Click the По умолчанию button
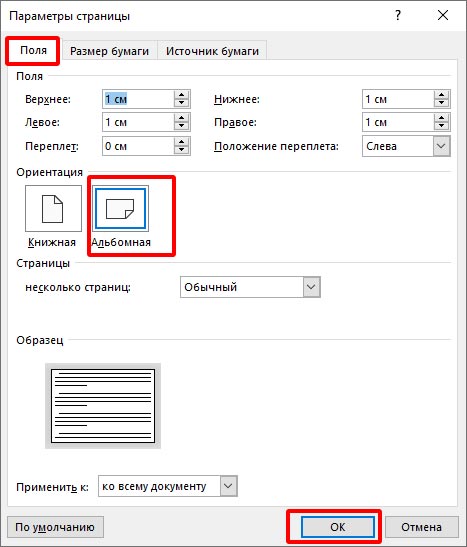Viewport: 467px width, 547px height. (55, 527)
